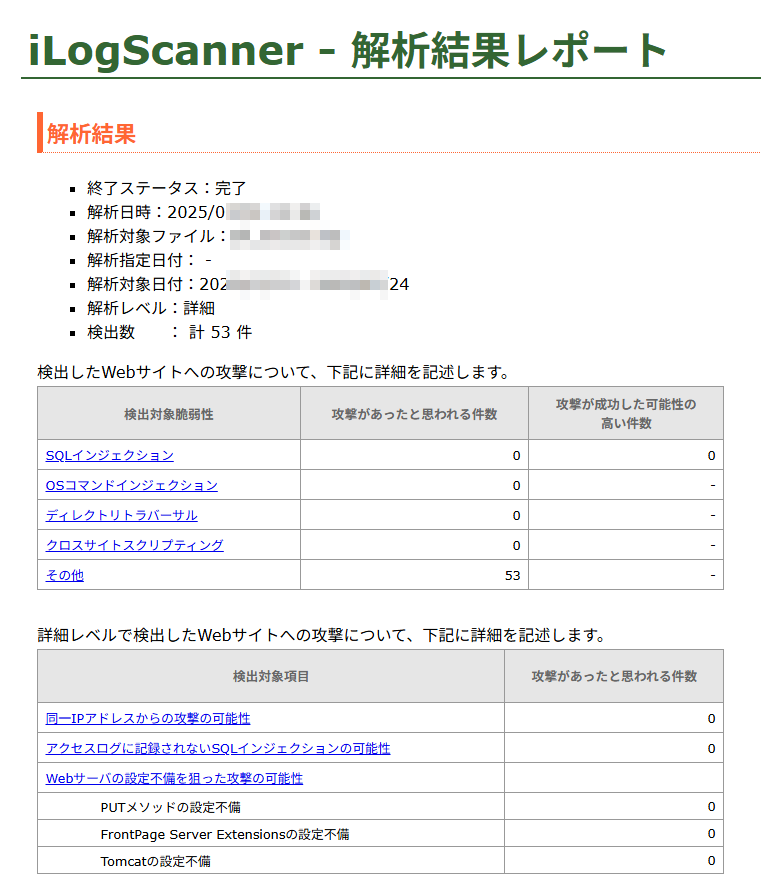The width and height of the screenshot is (761, 884).
Task: Click the 検出対象項目 column header
Action: coord(271,676)
